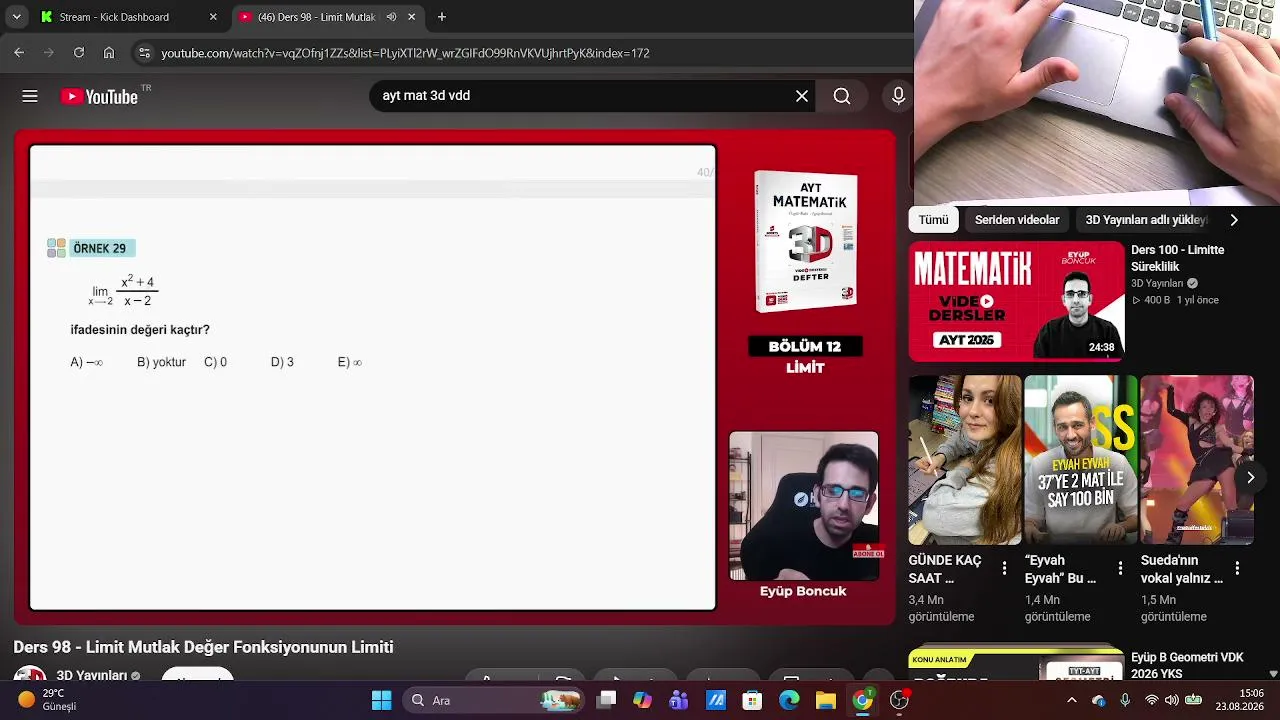Open the 29°C Güneşli weather widget
1280x720 pixels.
[47, 700]
